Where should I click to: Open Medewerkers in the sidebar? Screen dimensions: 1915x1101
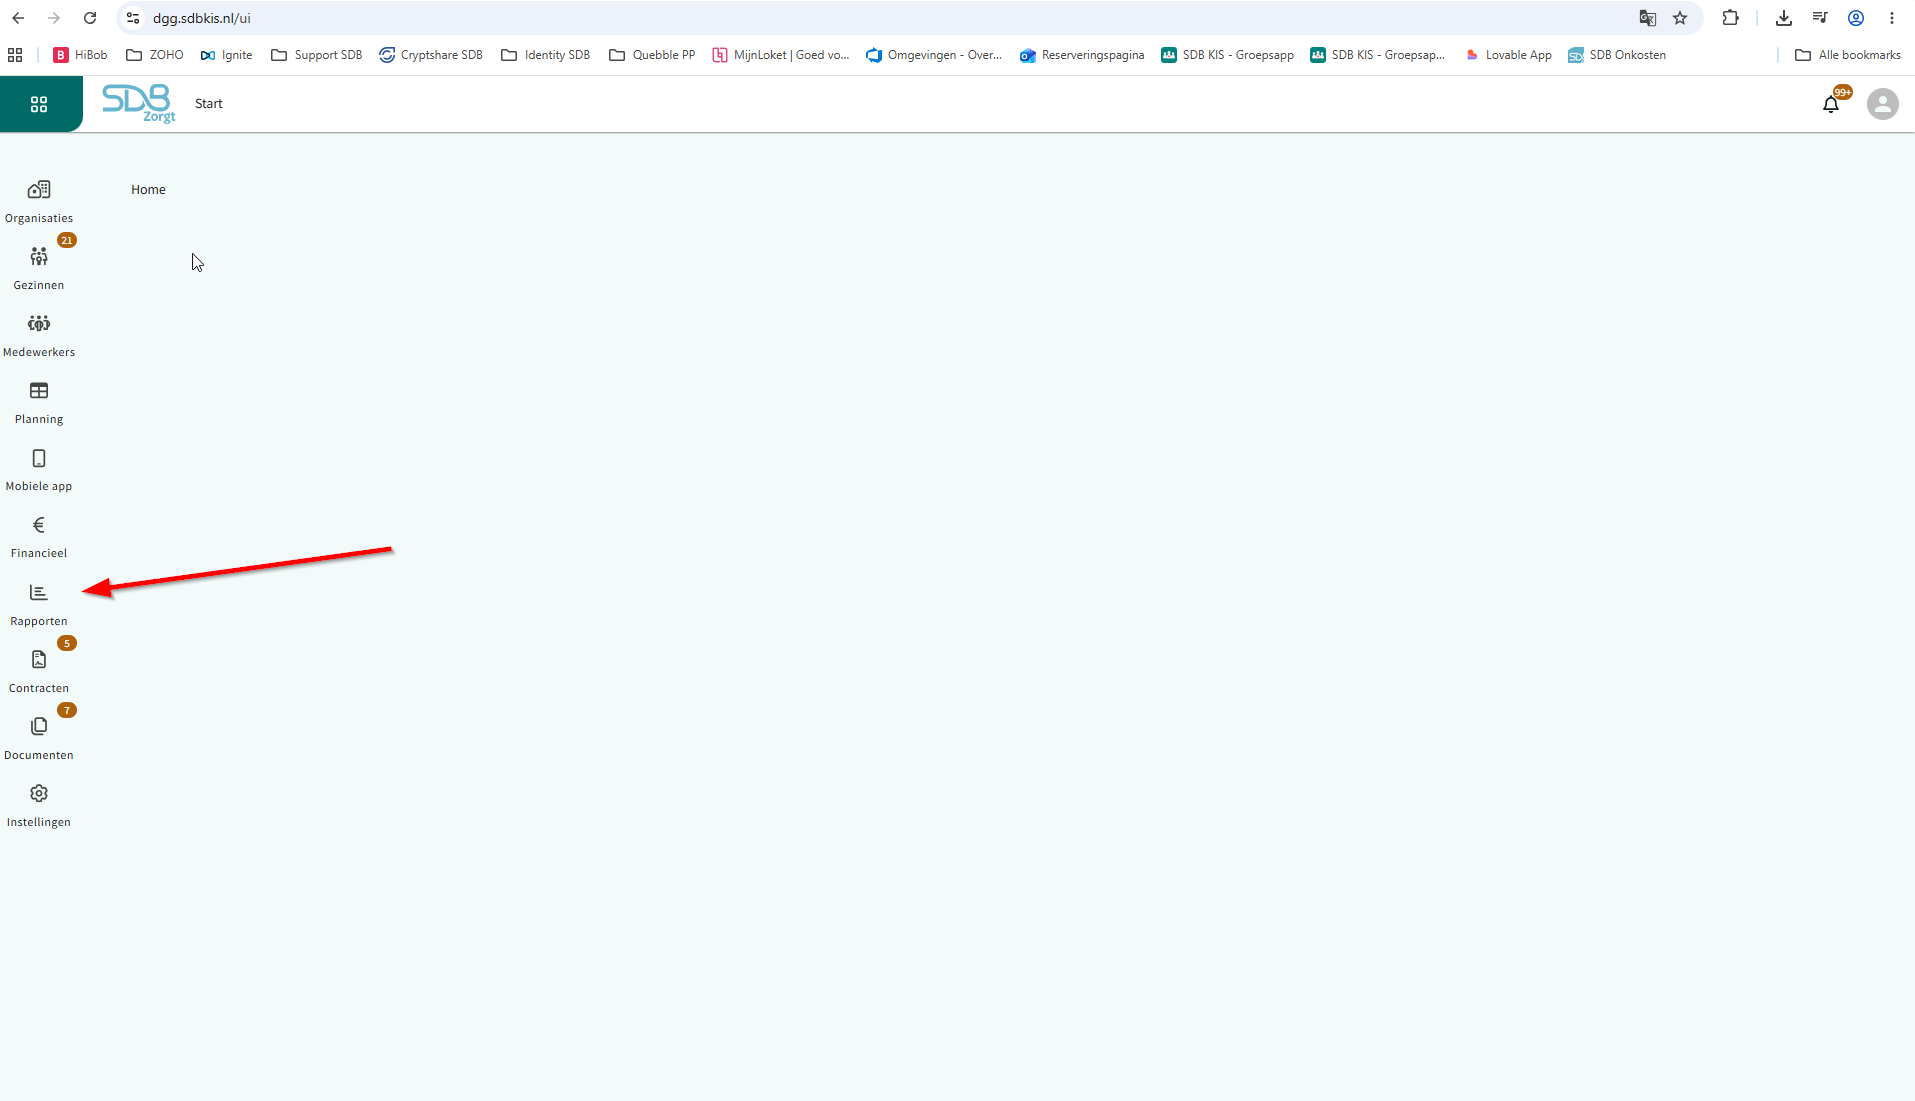(39, 335)
